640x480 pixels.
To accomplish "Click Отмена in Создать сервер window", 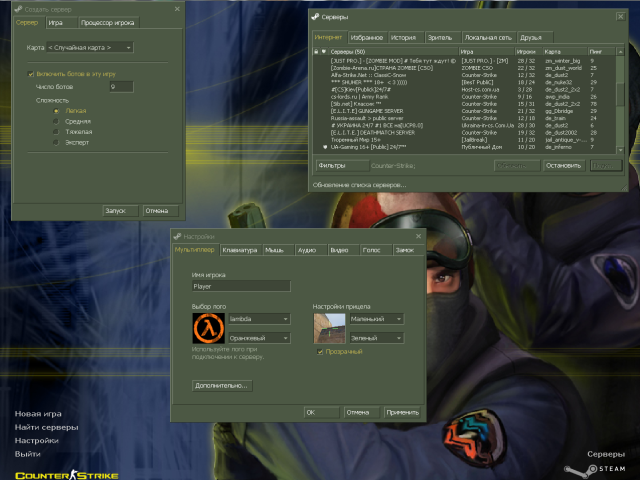I will pos(160,211).
